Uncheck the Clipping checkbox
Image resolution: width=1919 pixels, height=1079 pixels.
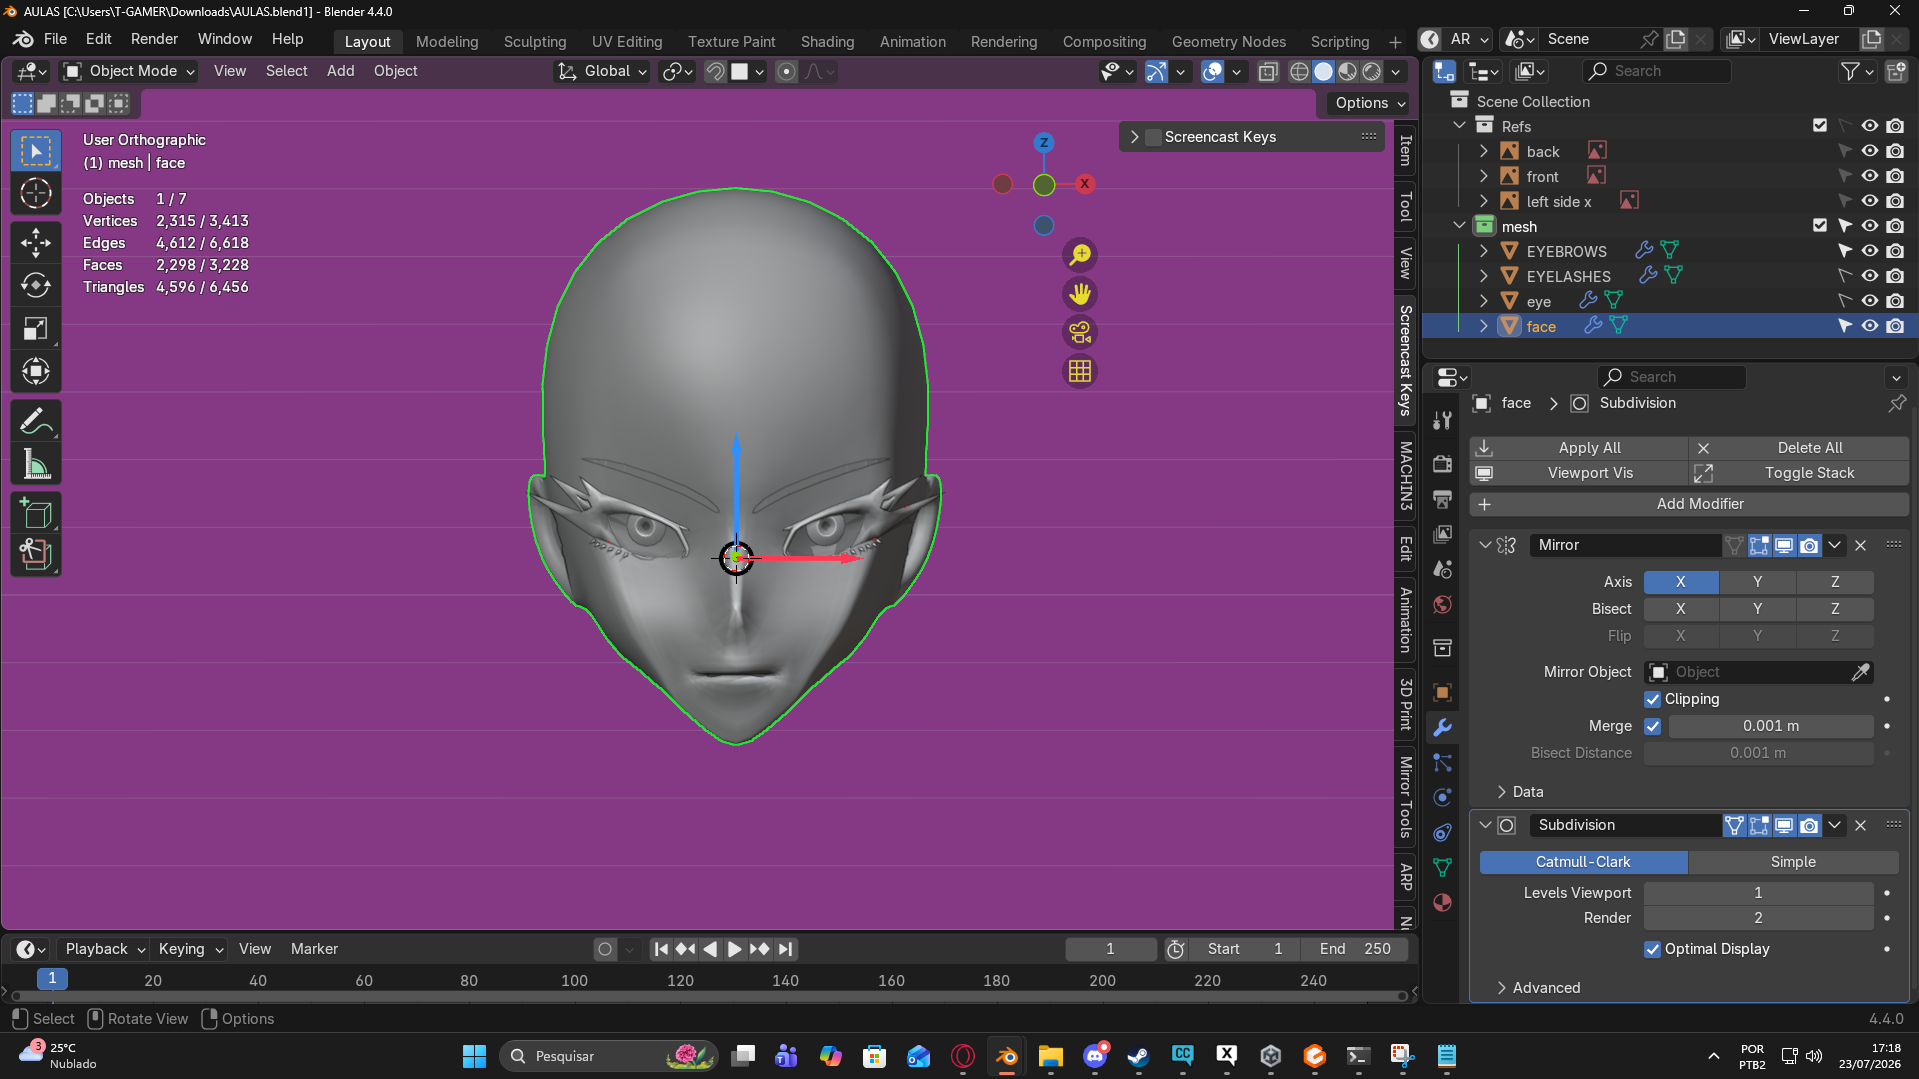(x=1652, y=699)
